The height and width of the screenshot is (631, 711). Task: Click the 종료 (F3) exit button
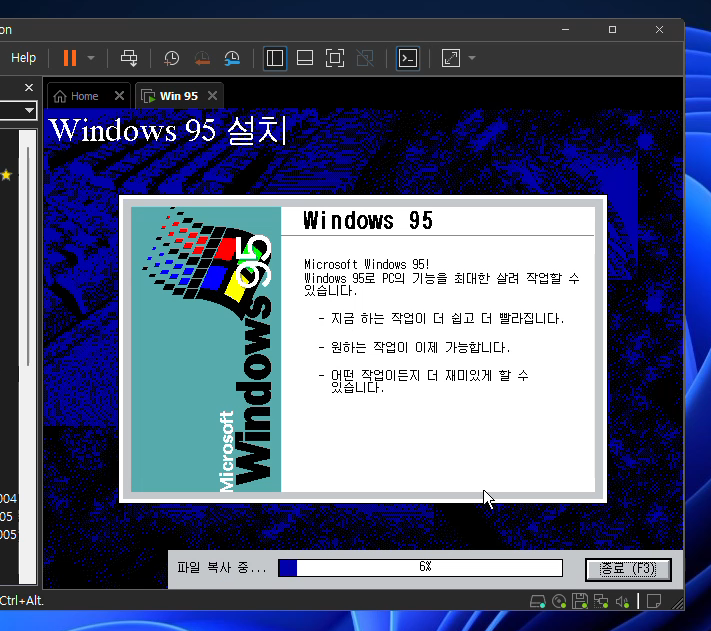[x=628, y=569]
